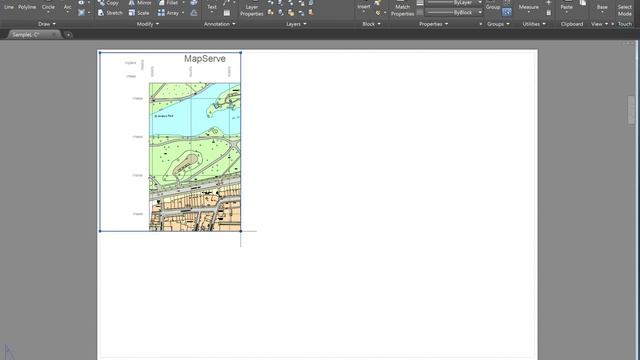Viewport: 640px width, 360px height.
Task: Open the Fillet tool dropdown arrow
Action: [x=183, y=3]
